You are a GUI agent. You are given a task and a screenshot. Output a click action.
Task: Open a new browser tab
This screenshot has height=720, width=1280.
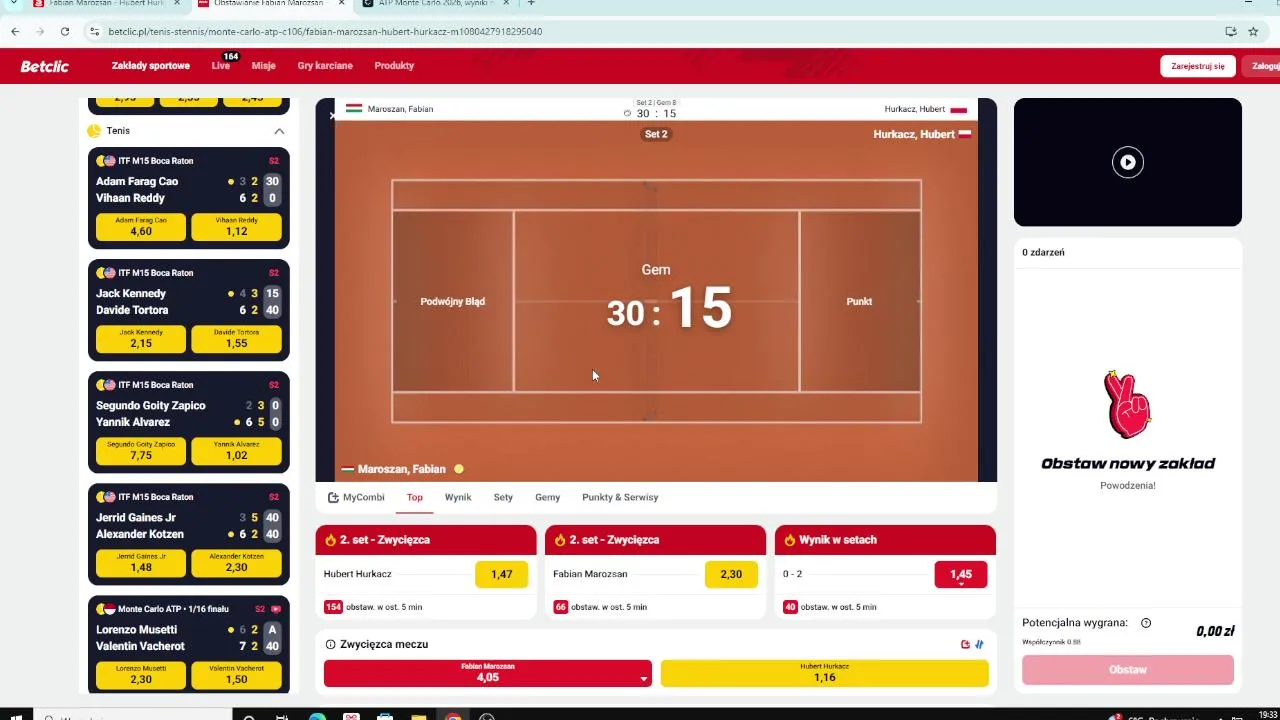coord(531,4)
